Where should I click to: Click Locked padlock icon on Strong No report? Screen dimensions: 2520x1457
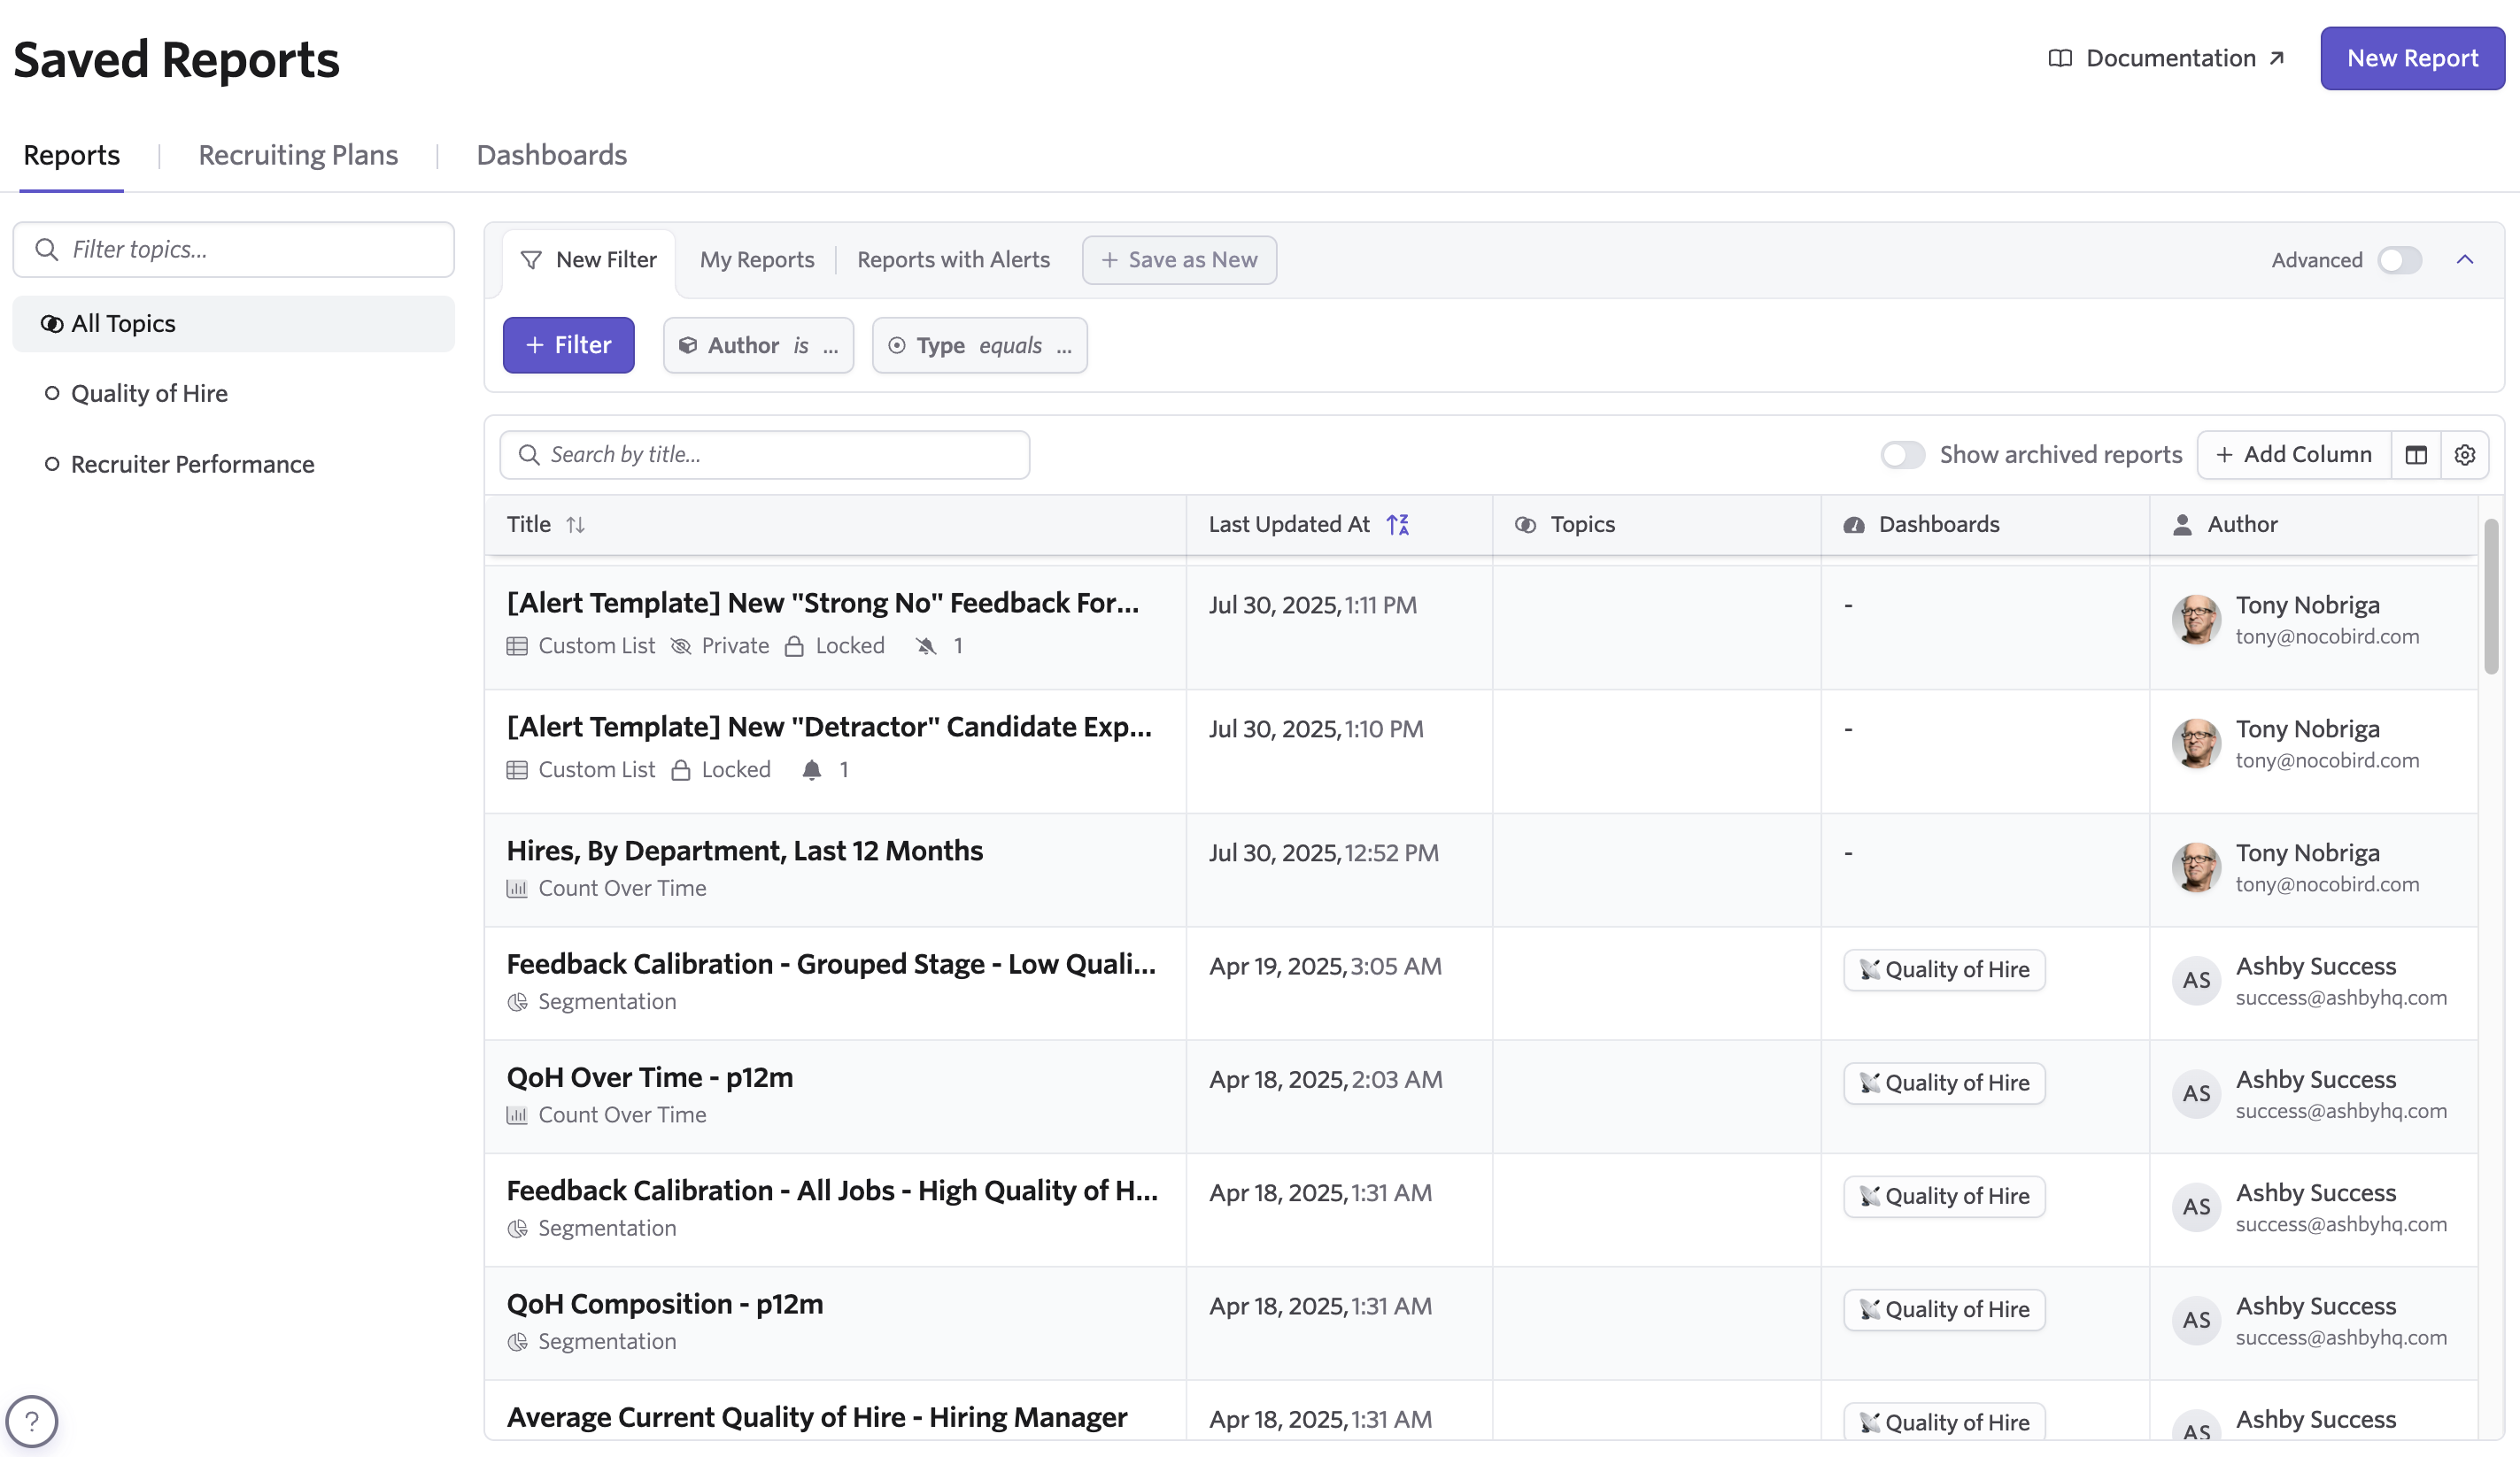[794, 646]
